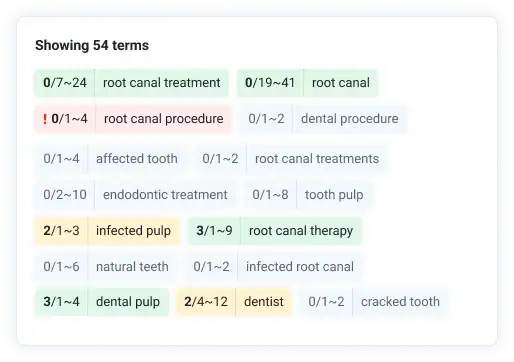
Task: Click the 3/1~9 count badge
Action: click(214, 231)
